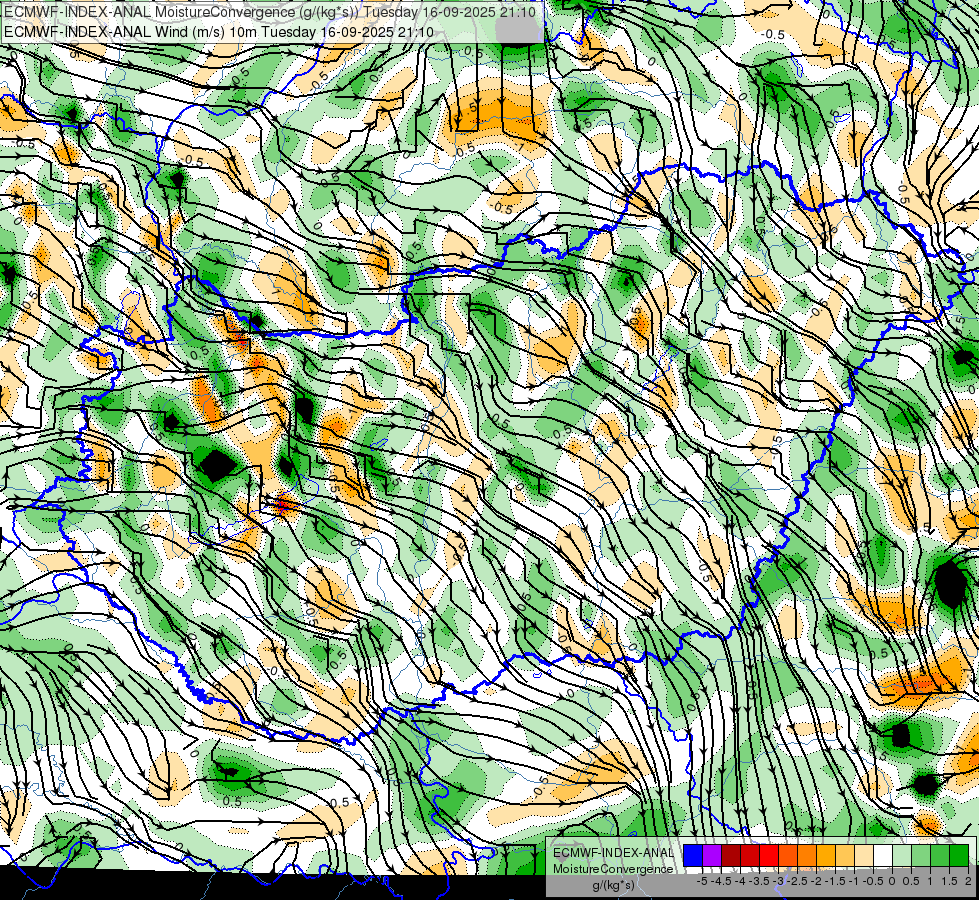Screen dimensions: 979x900
Task: Click the -5 tick value on legend
Action: coord(702,881)
